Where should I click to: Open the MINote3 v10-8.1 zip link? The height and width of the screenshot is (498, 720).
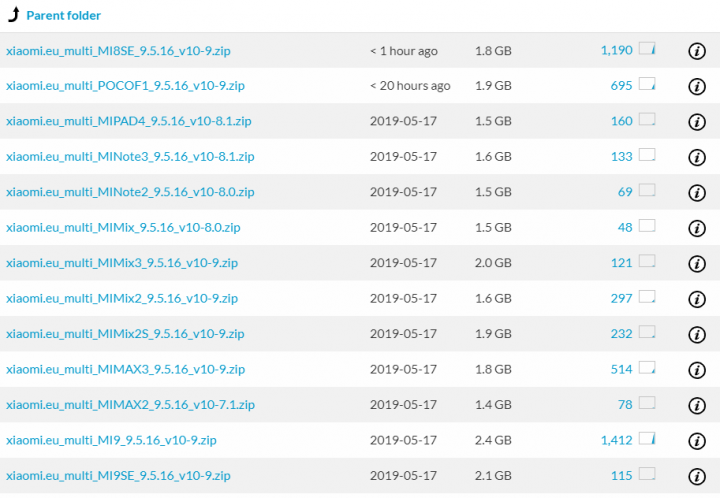pos(130,157)
